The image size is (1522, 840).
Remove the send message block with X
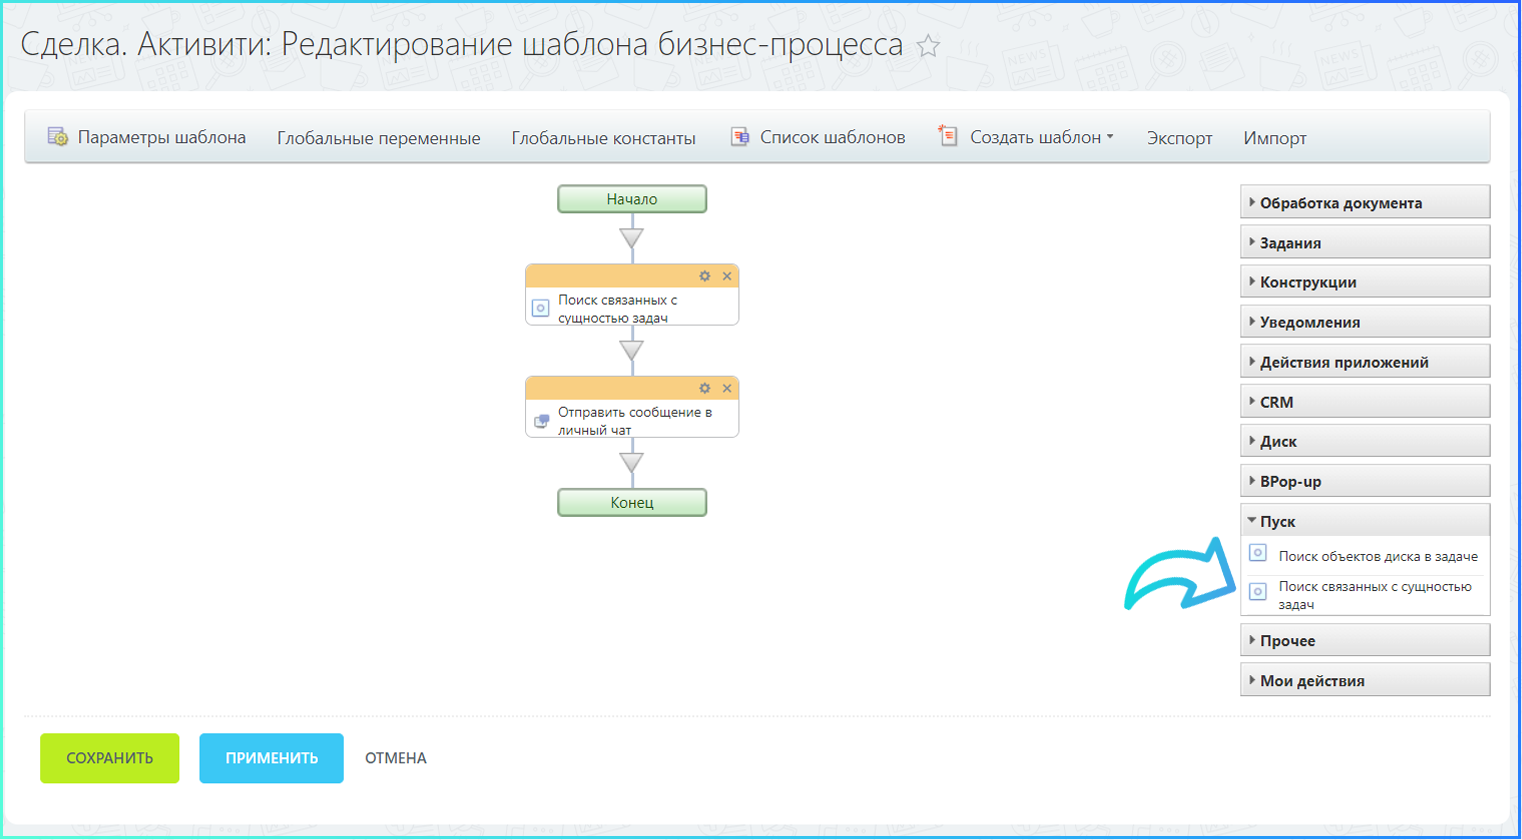point(727,388)
